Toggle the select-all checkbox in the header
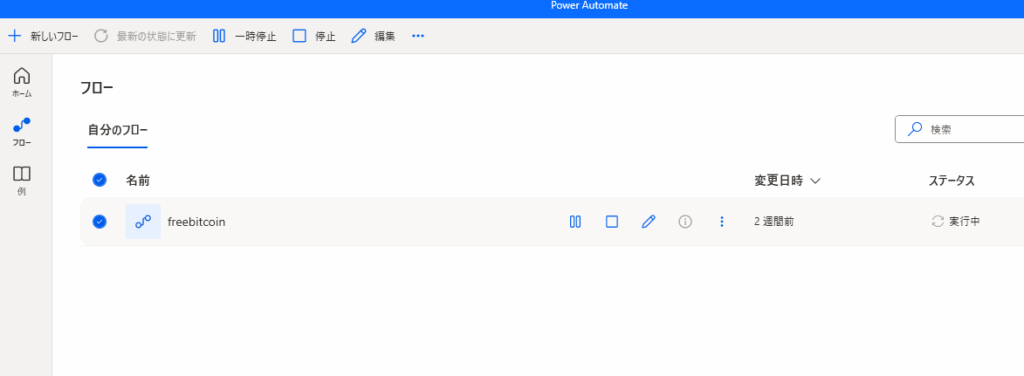Viewport: 1024px width, 376px height. 99,180
